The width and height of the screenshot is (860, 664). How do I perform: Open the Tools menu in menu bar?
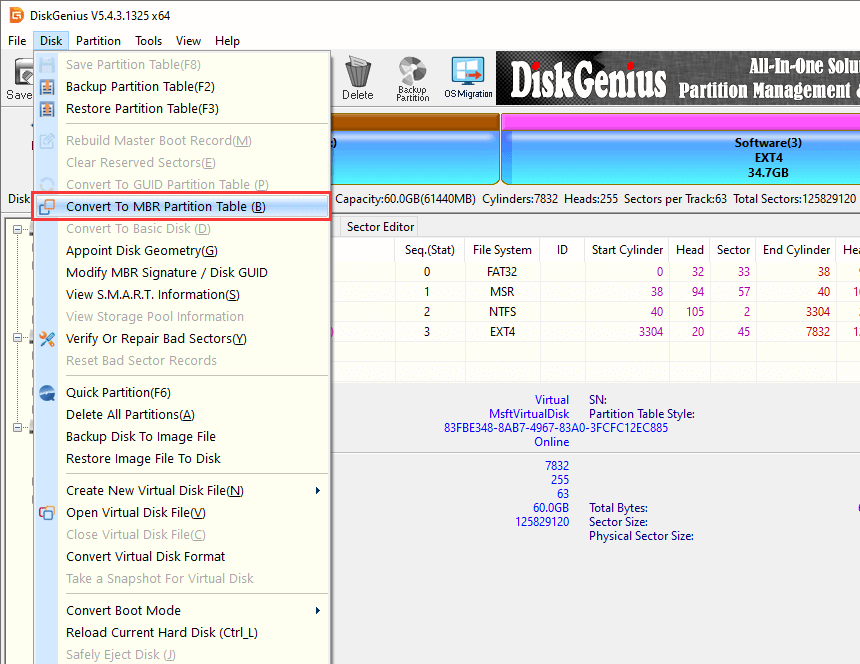click(x=149, y=41)
